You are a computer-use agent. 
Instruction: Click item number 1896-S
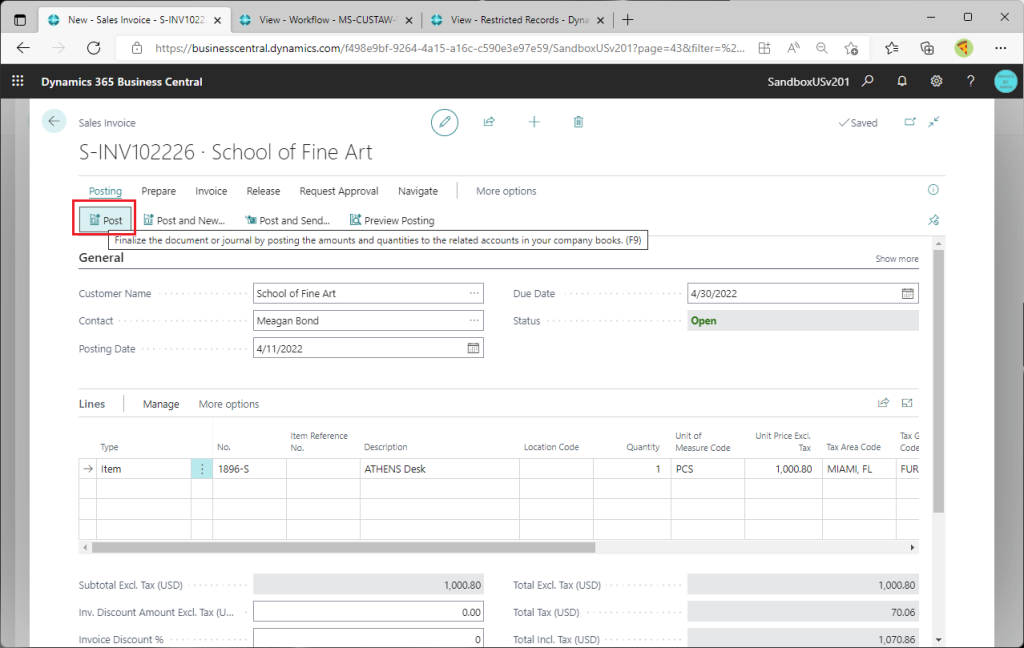point(249,469)
